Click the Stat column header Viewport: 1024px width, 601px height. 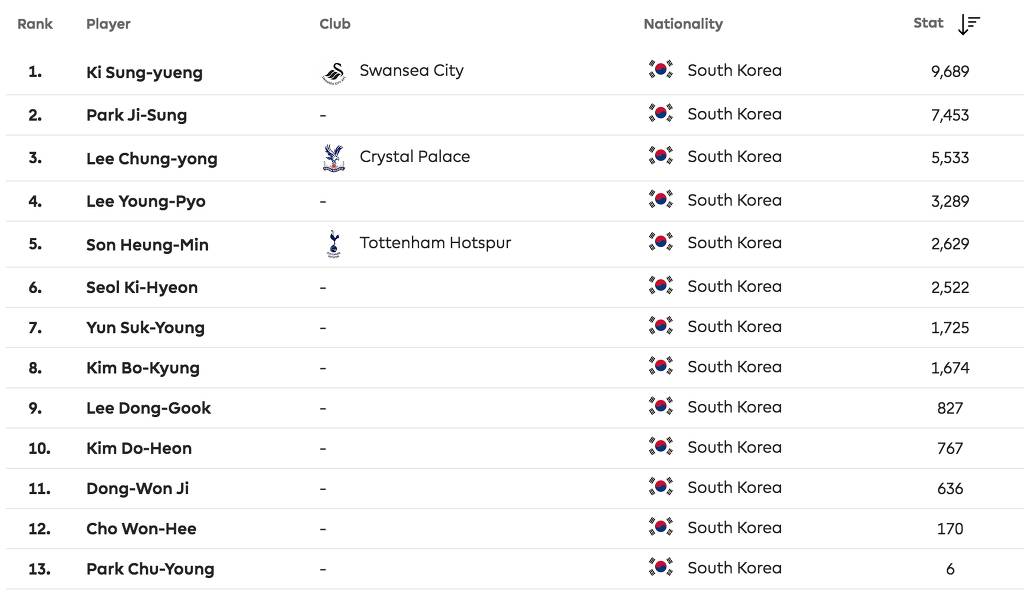click(928, 23)
